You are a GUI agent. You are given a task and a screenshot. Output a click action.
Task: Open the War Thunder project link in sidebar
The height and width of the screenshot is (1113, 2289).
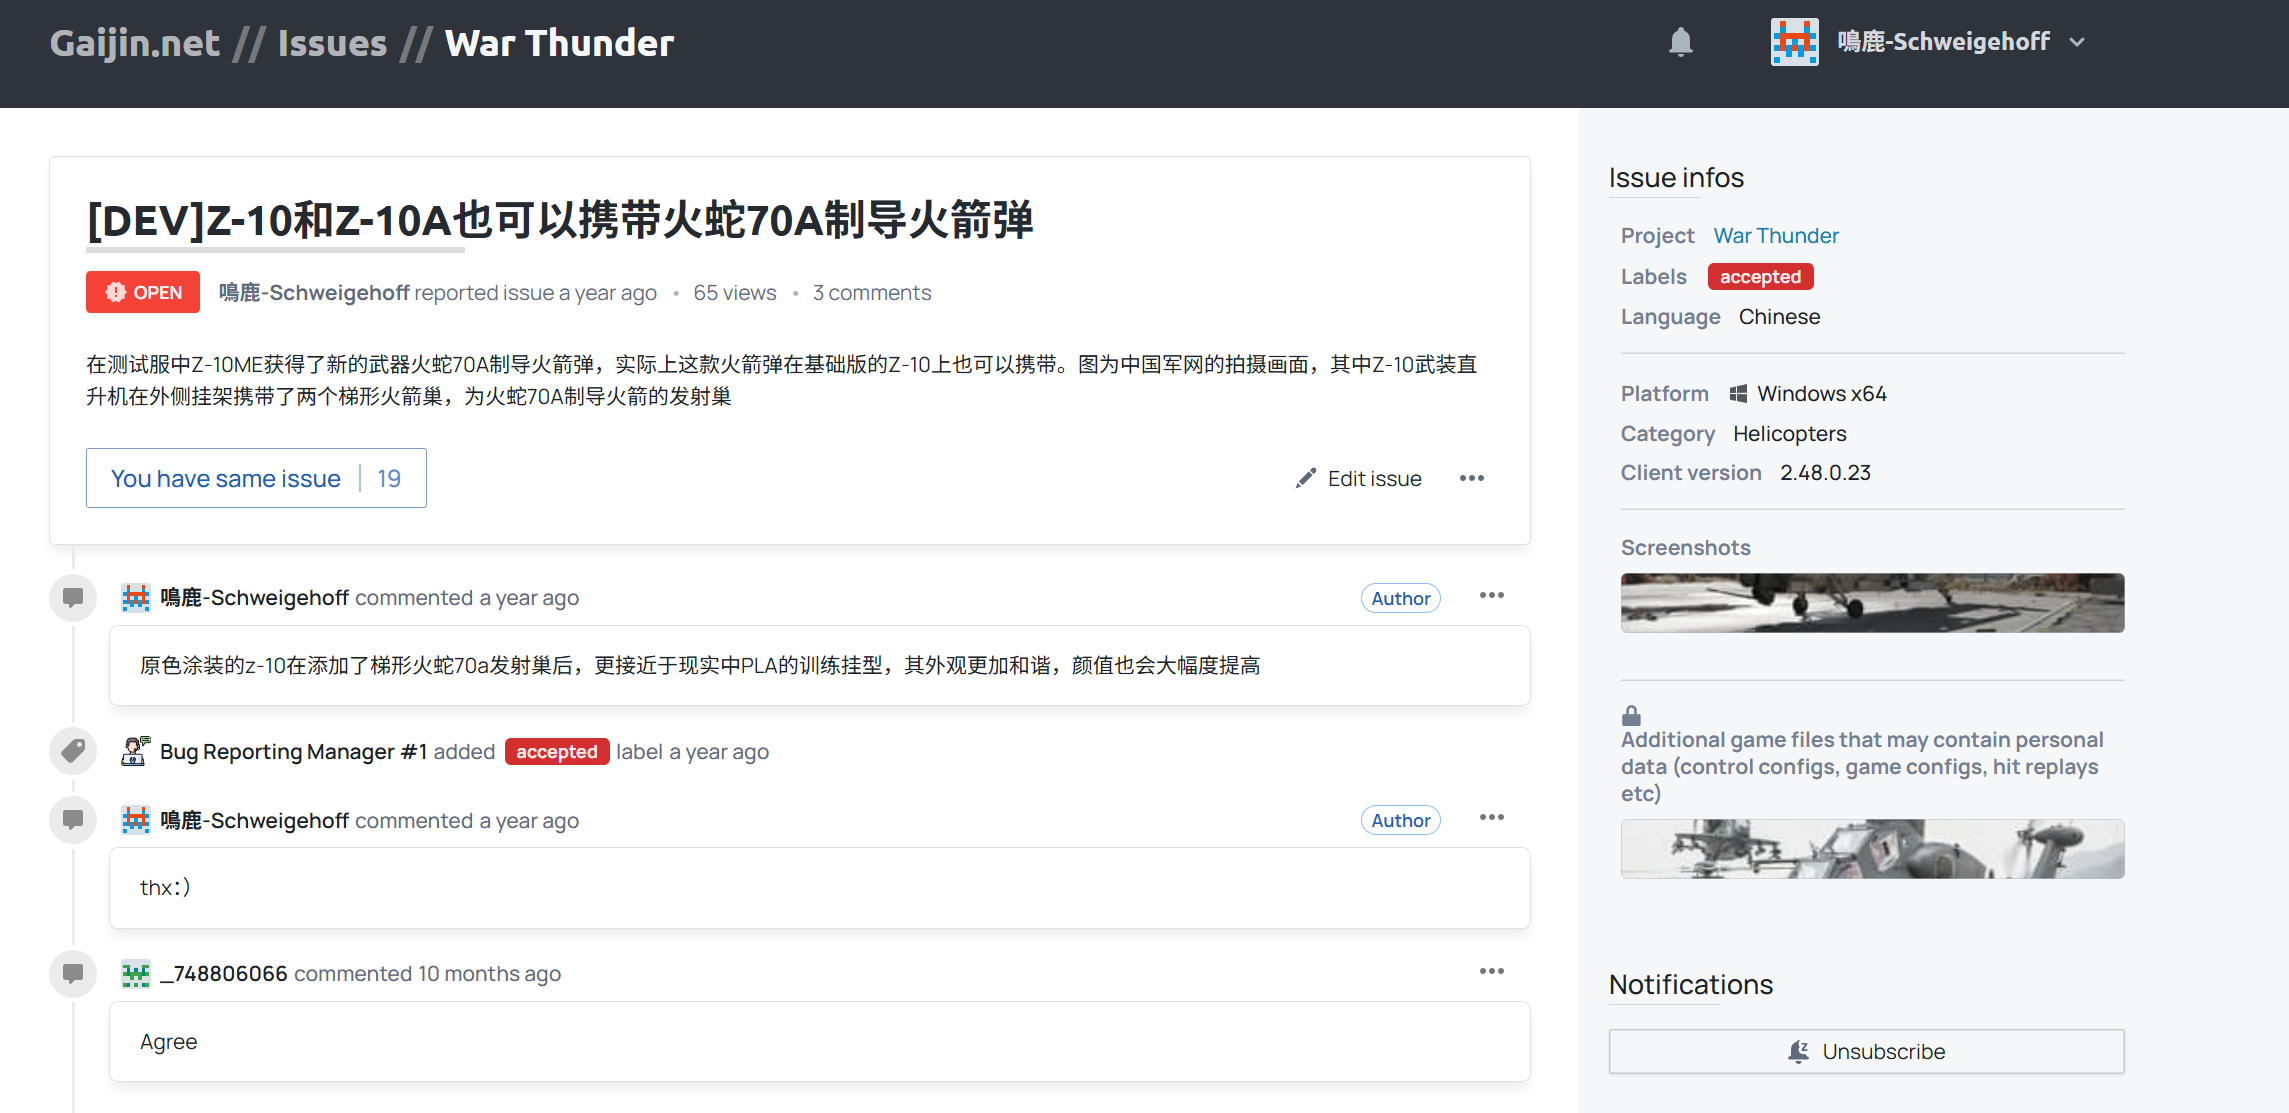click(x=1776, y=236)
